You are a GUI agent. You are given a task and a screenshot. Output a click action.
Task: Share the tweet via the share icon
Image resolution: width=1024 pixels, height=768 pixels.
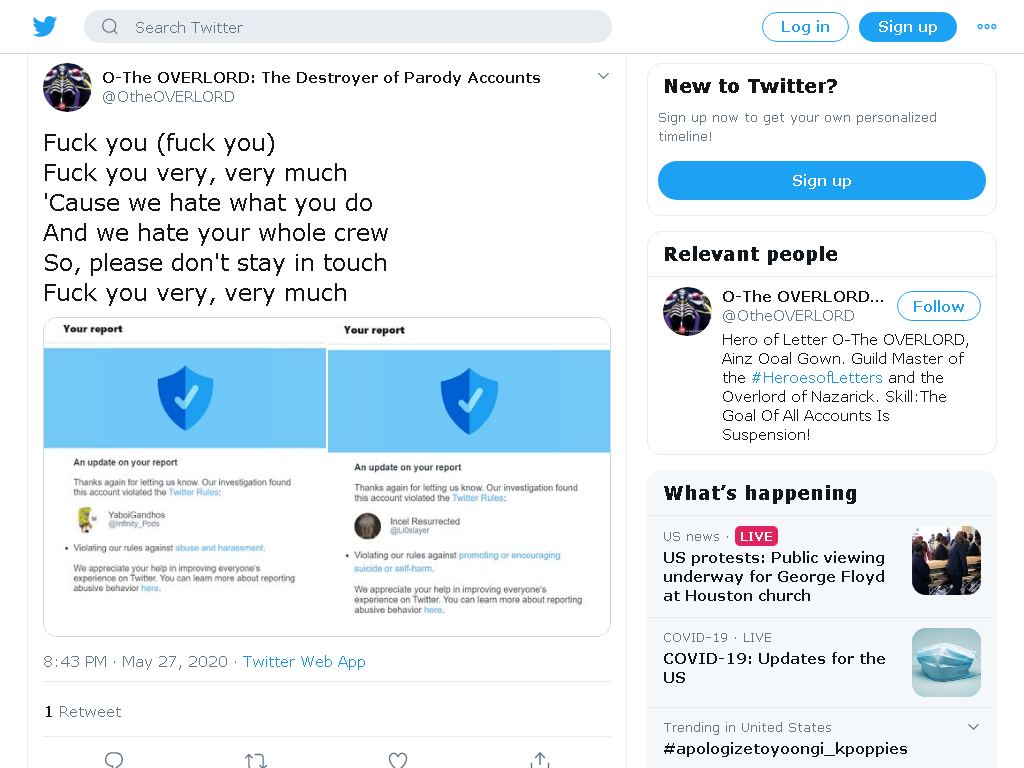pos(539,760)
